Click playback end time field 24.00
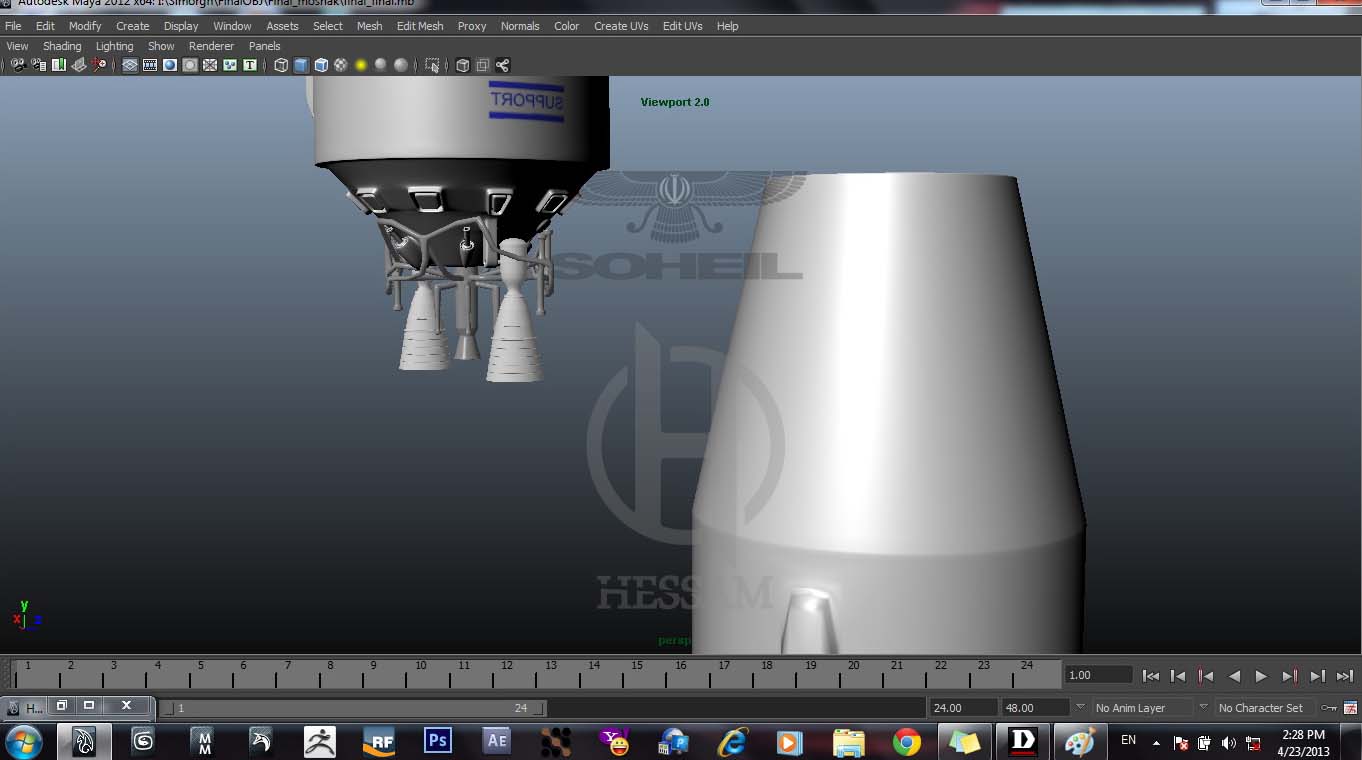 click(963, 707)
